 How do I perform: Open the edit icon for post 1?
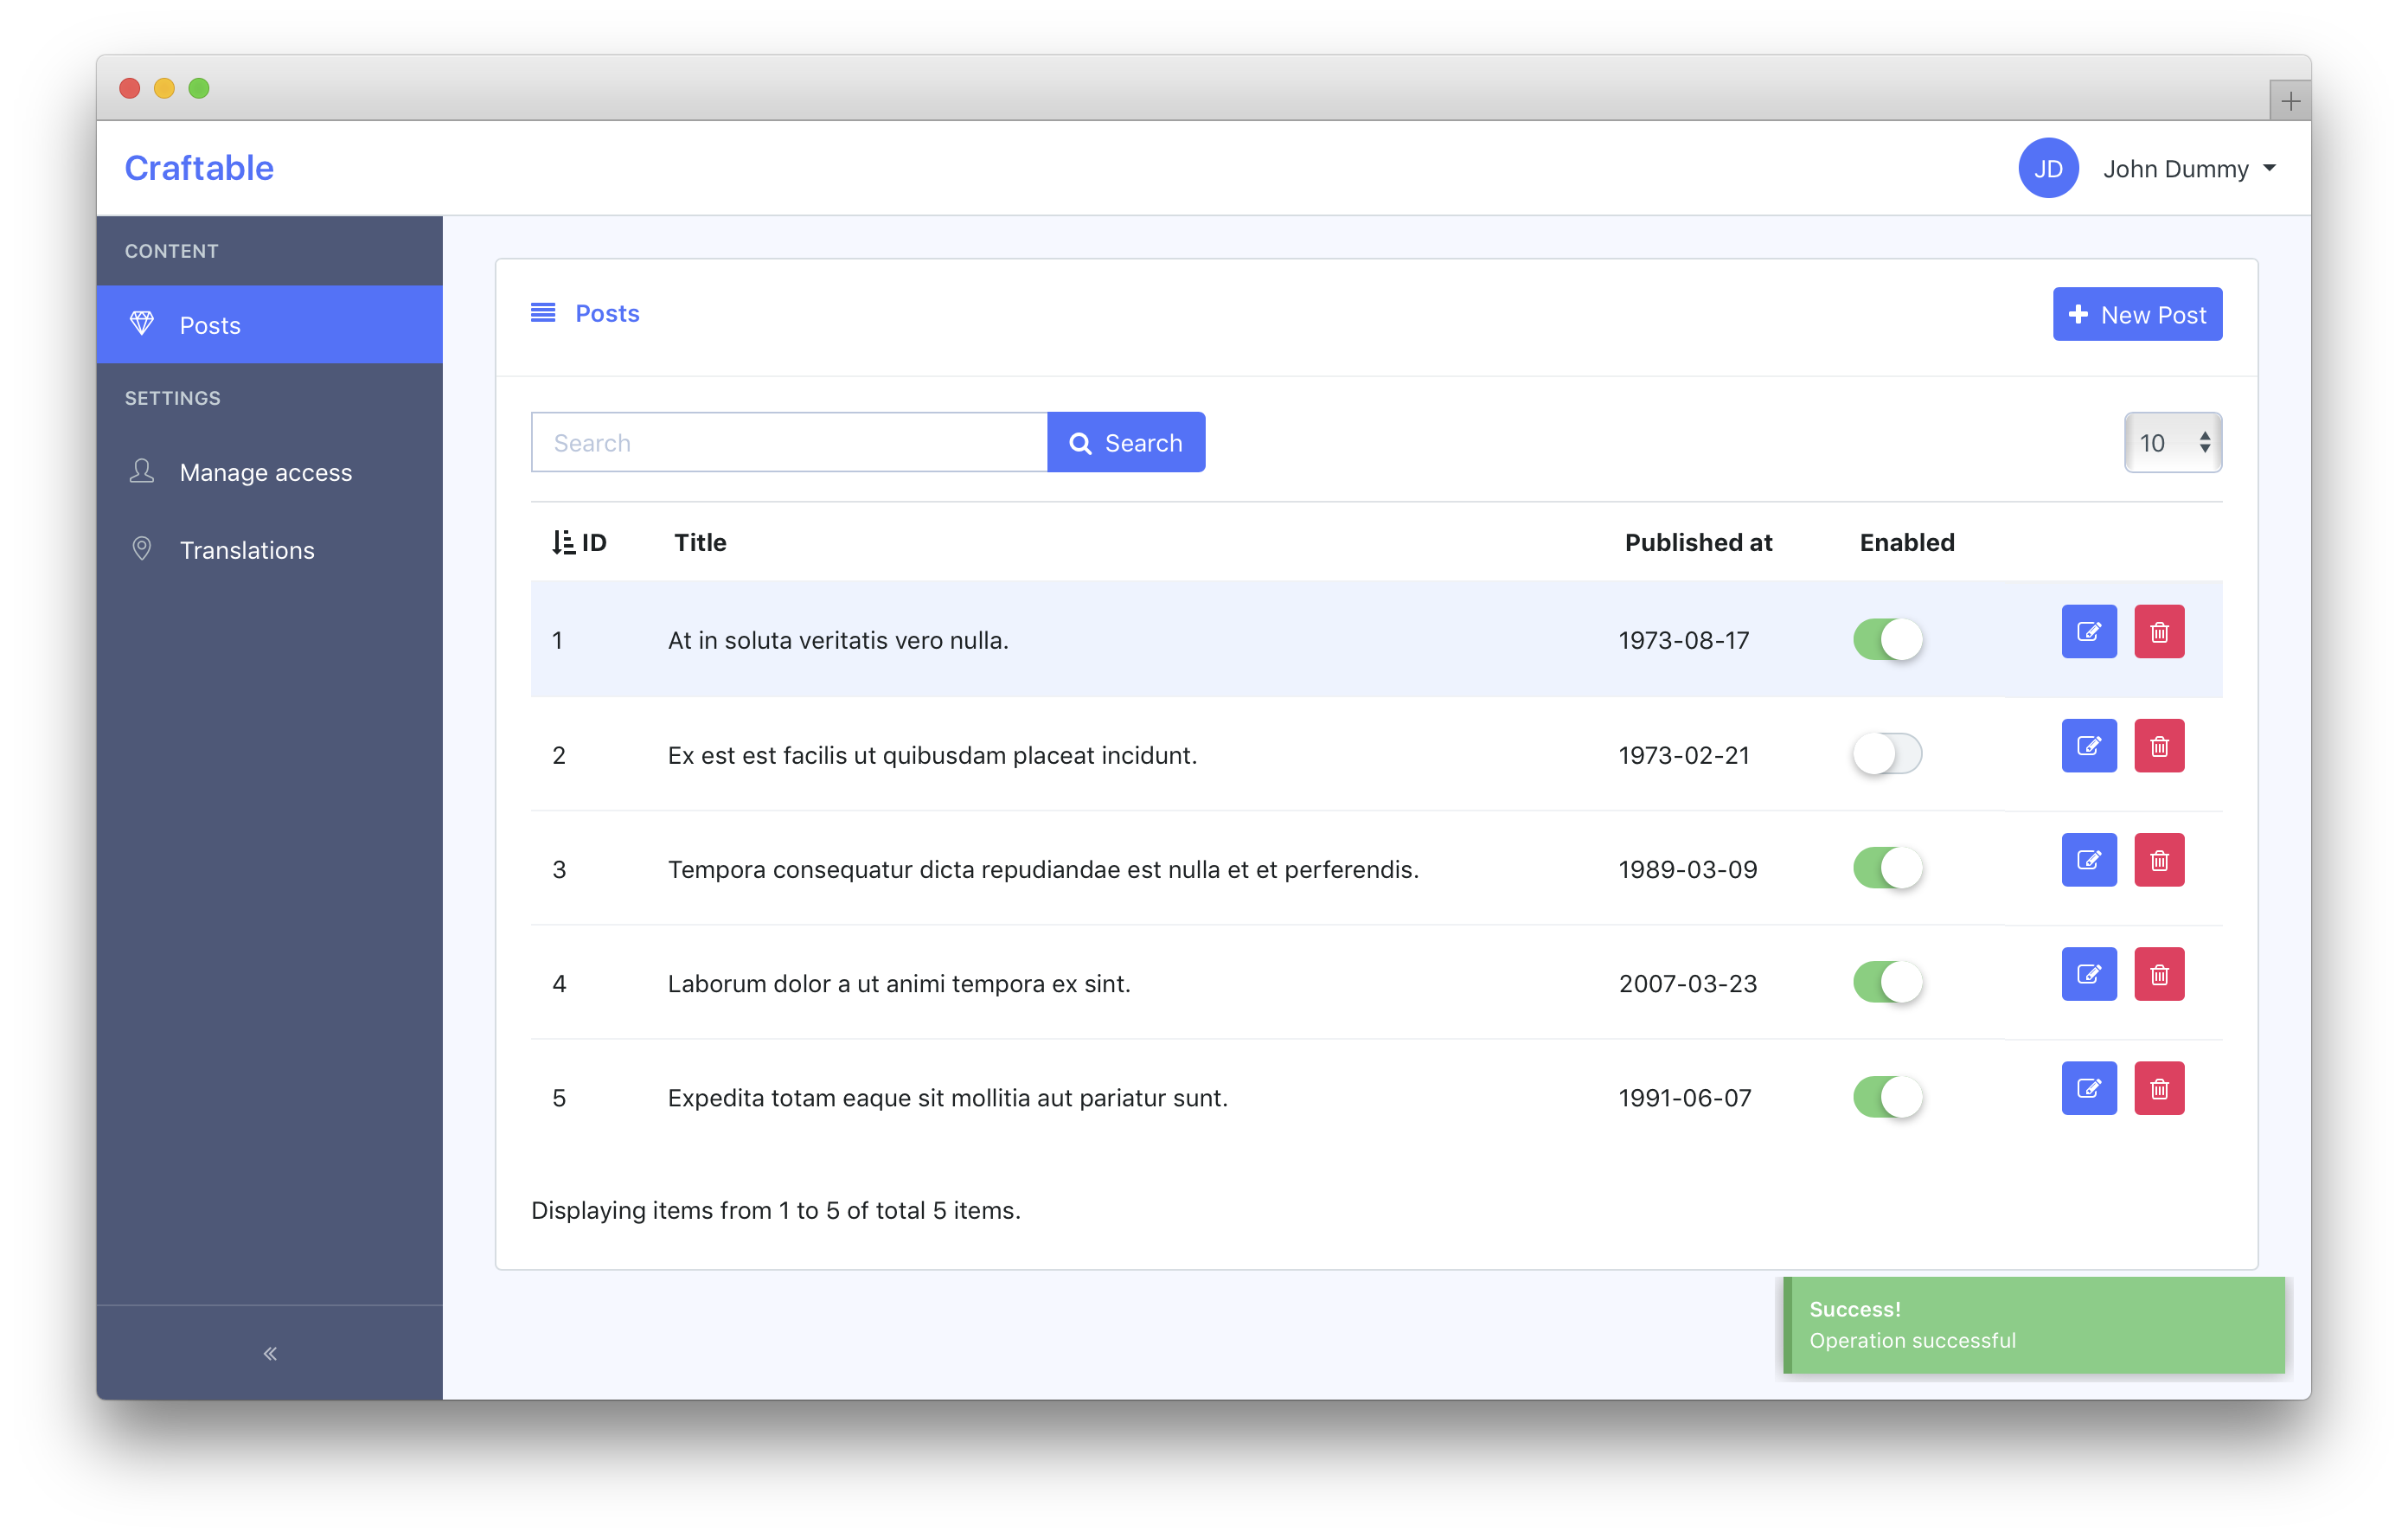tap(2089, 631)
